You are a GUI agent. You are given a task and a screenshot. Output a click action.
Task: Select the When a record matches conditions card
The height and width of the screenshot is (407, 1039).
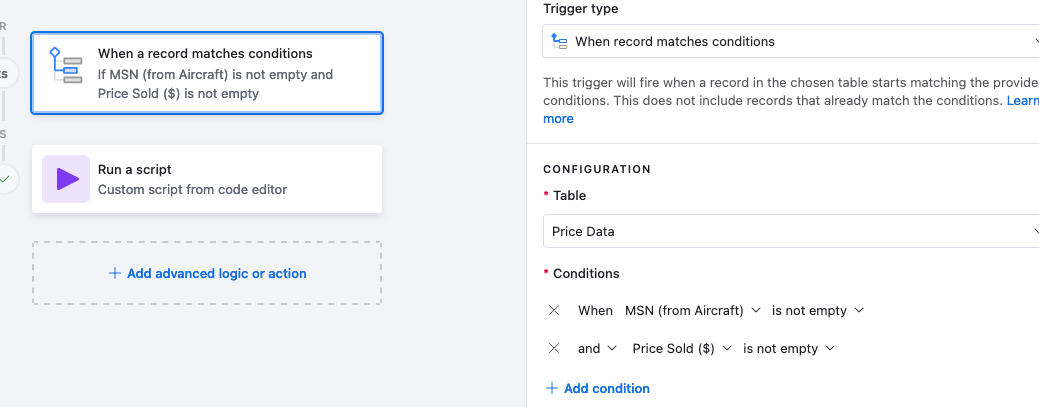(207, 73)
